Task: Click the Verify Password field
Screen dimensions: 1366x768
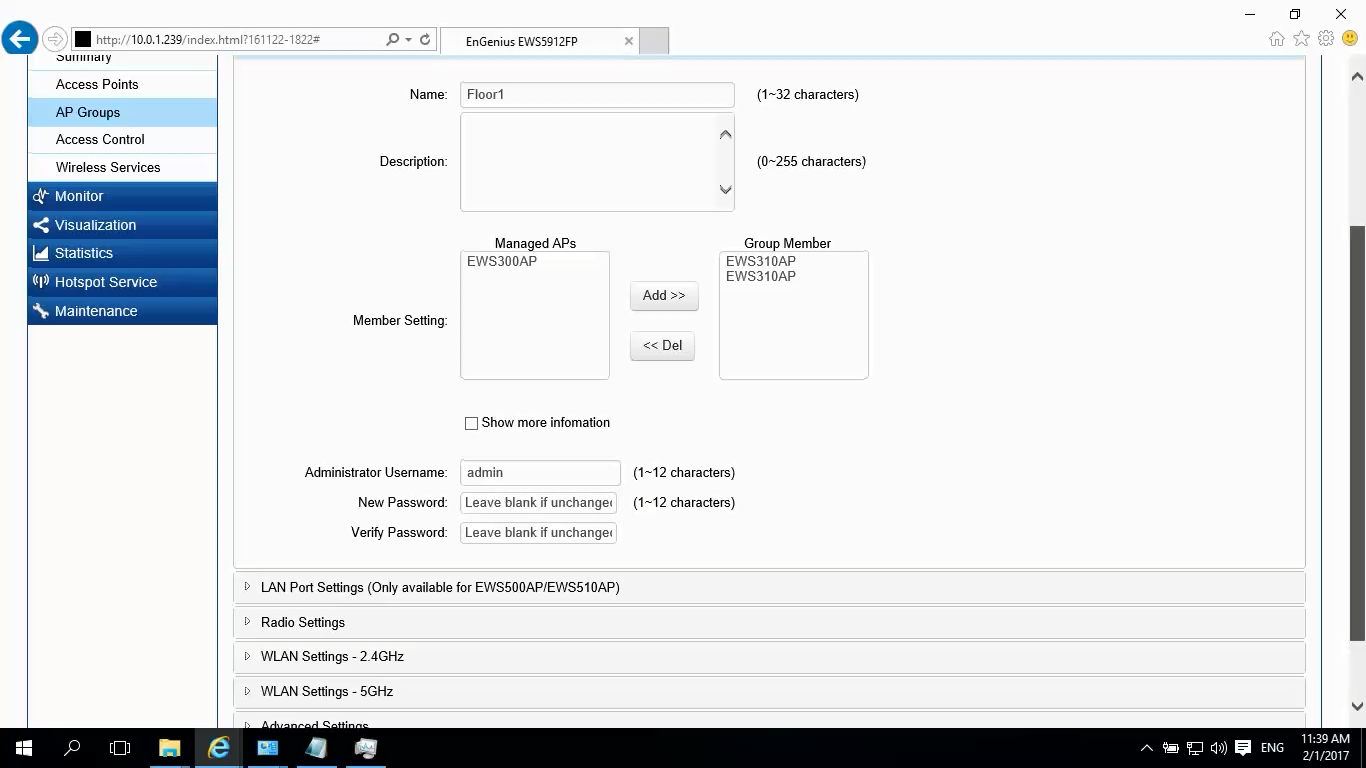Action: (538, 533)
